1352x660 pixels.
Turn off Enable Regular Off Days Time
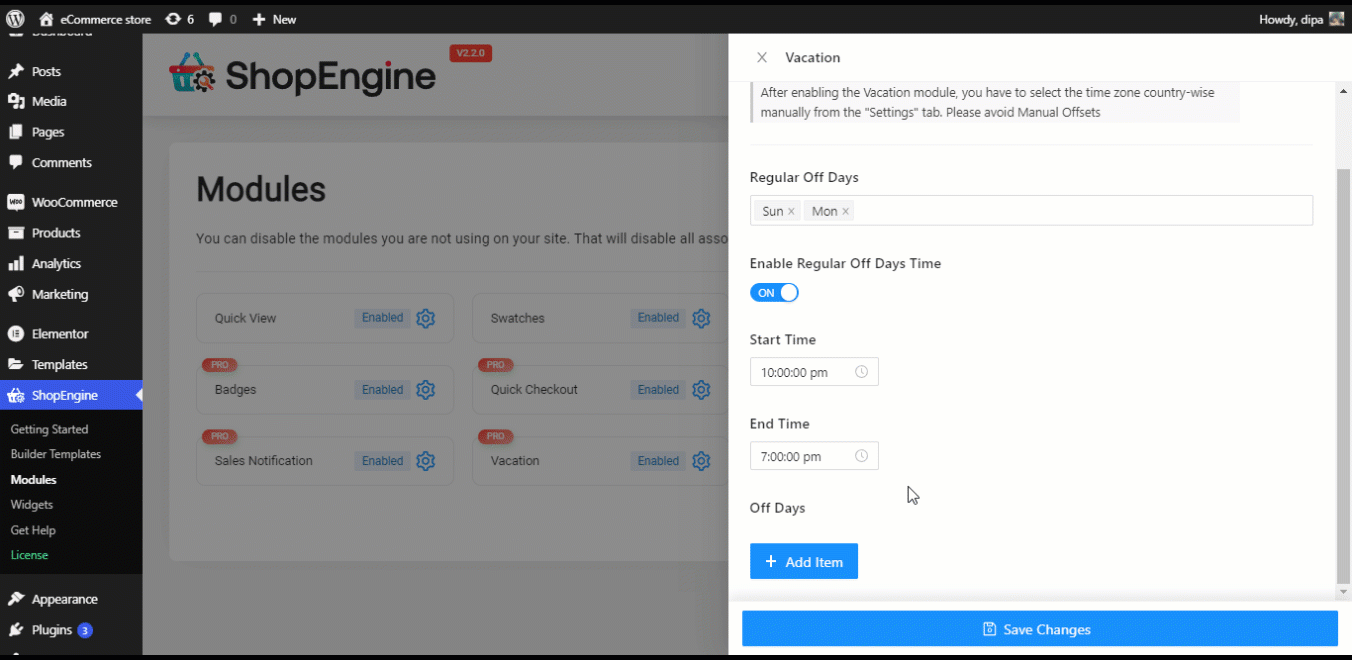774,293
